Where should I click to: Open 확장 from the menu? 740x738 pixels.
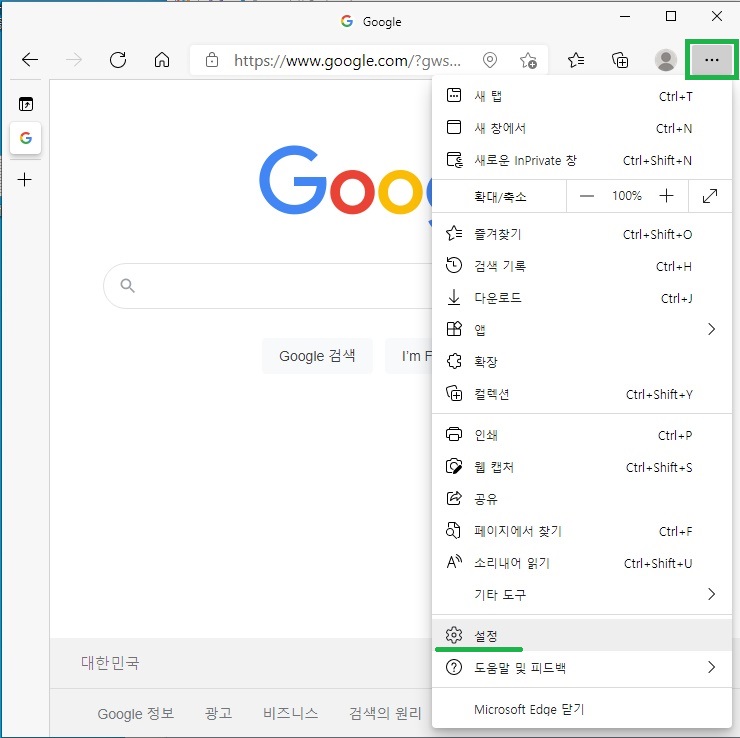pos(581,362)
